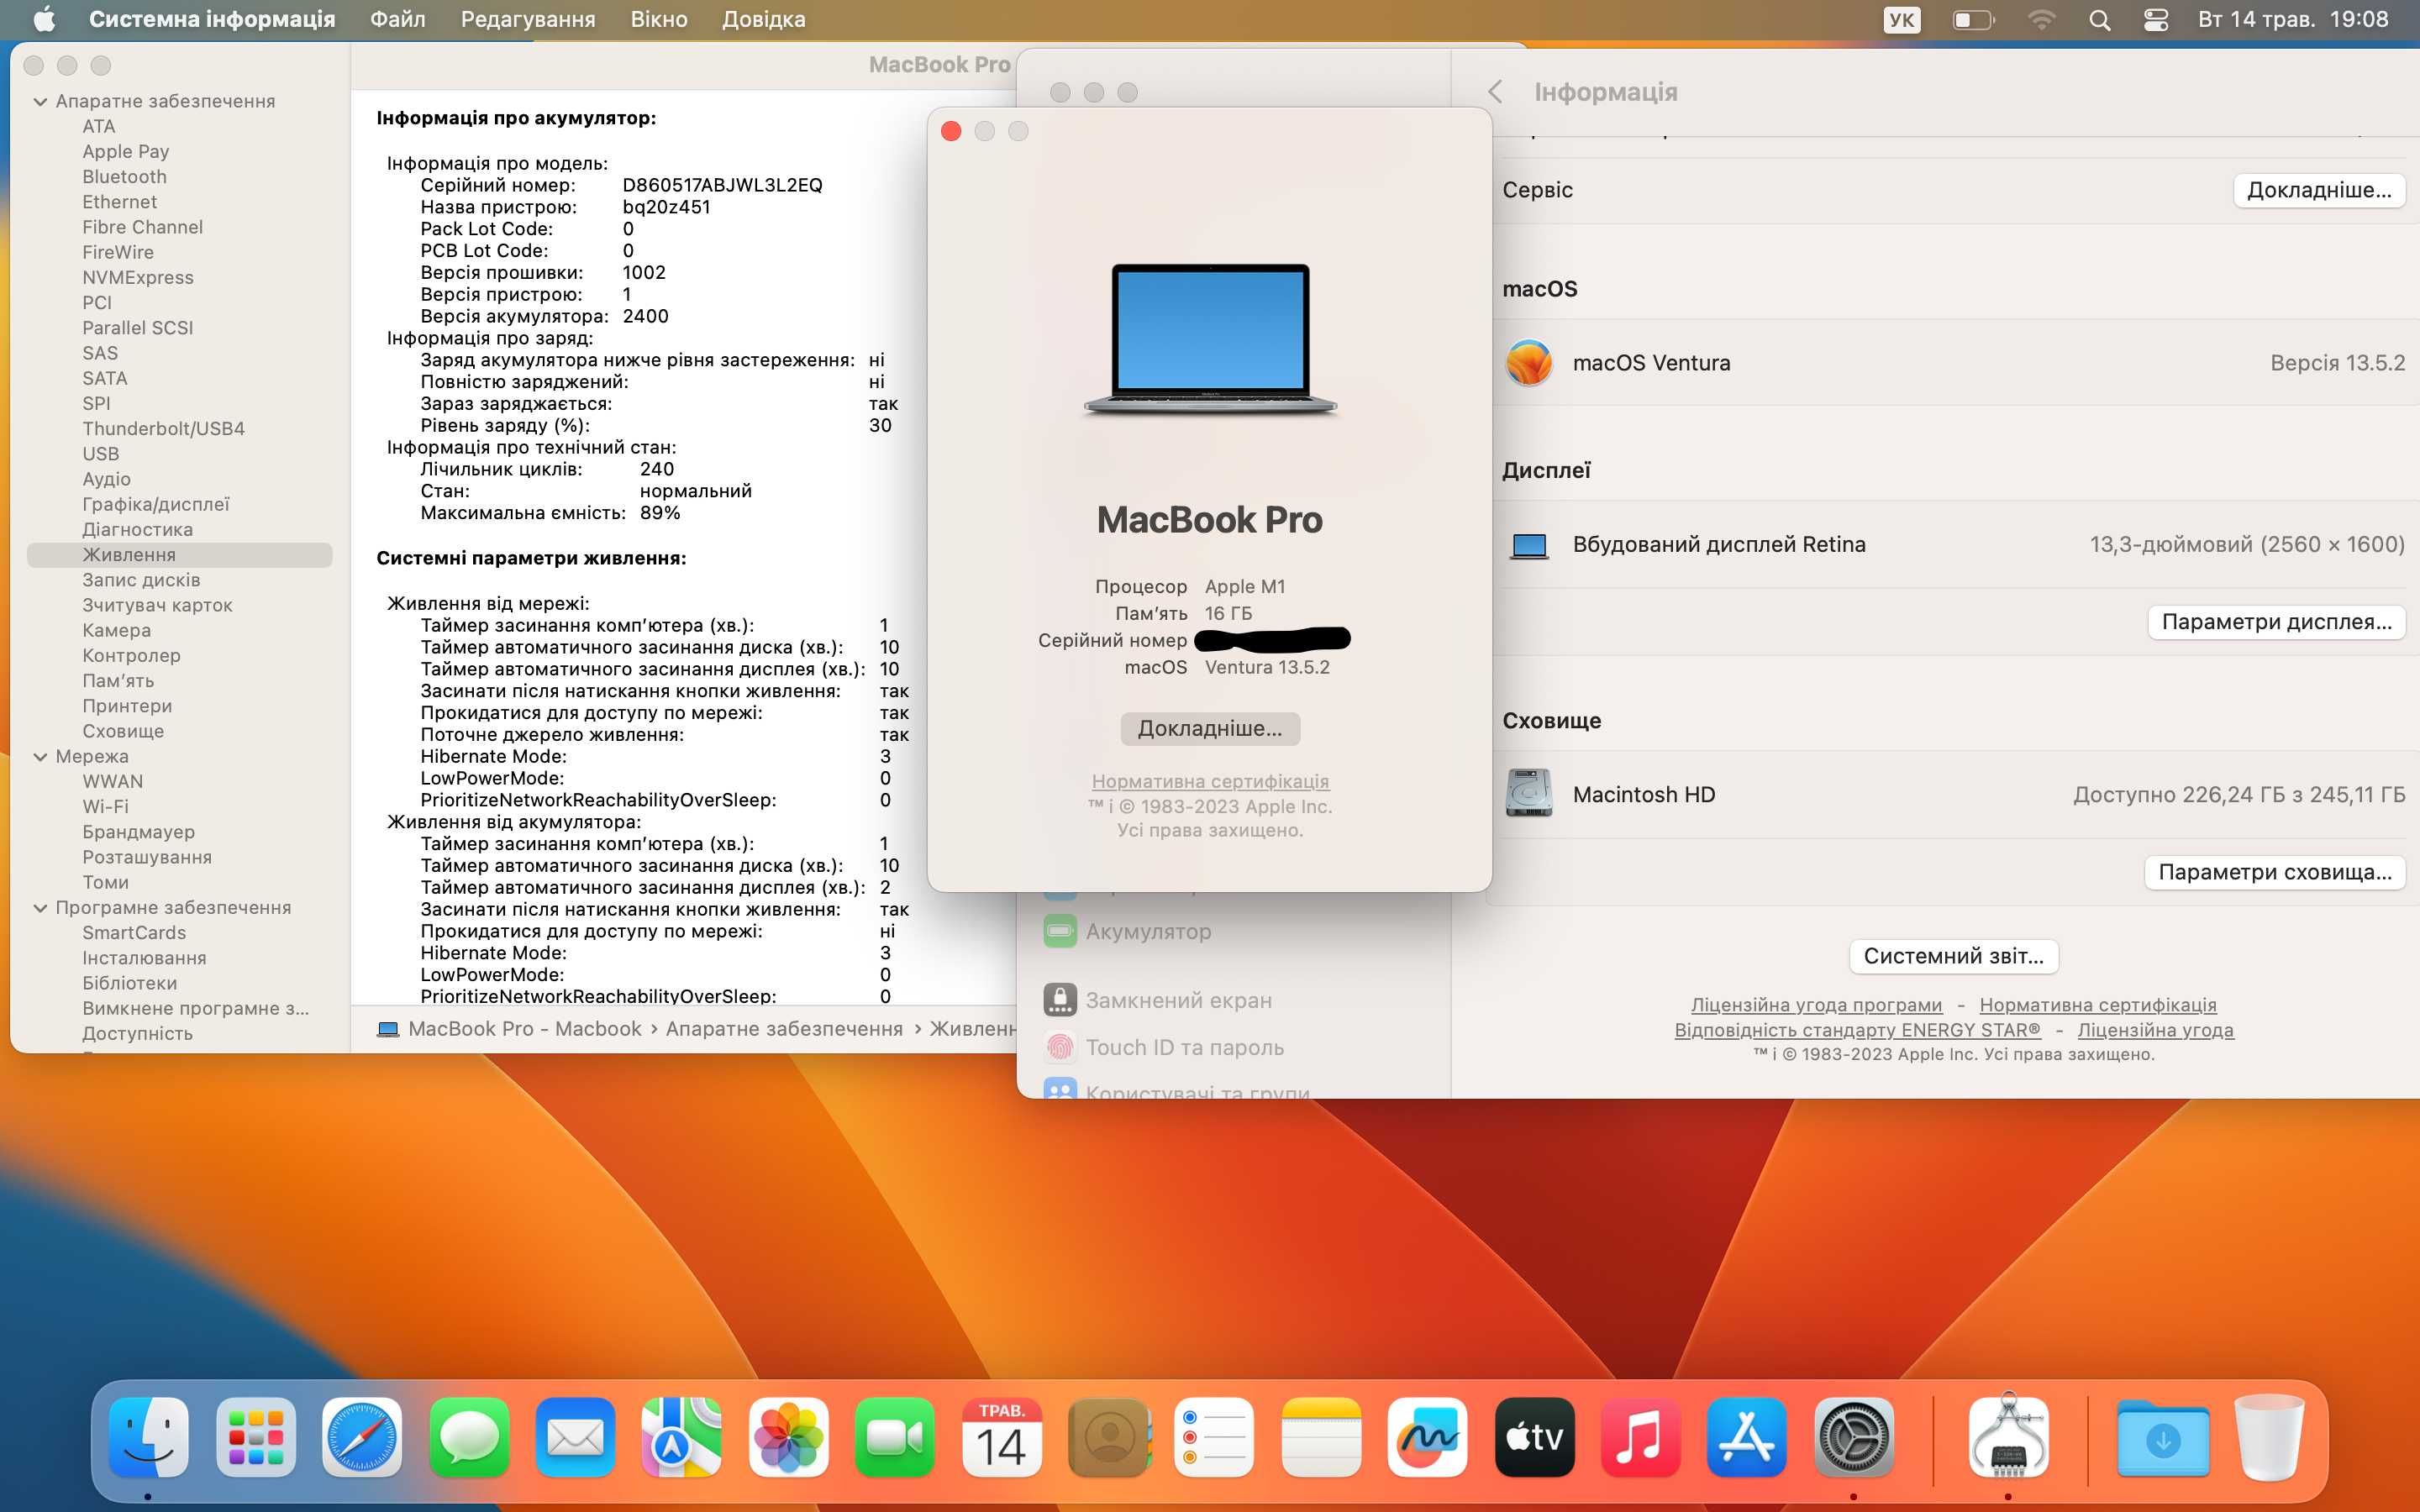Open Photos app in Dock
This screenshot has height=1512, width=2420.
(x=788, y=1437)
